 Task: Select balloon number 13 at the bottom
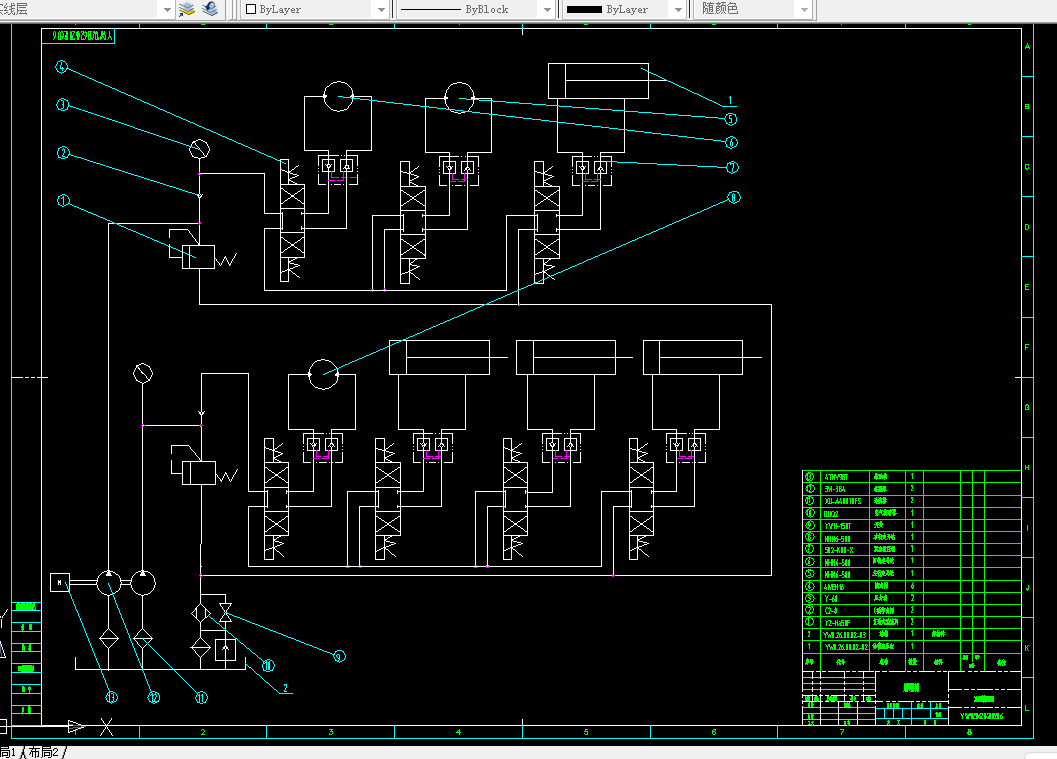tap(111, 698)
